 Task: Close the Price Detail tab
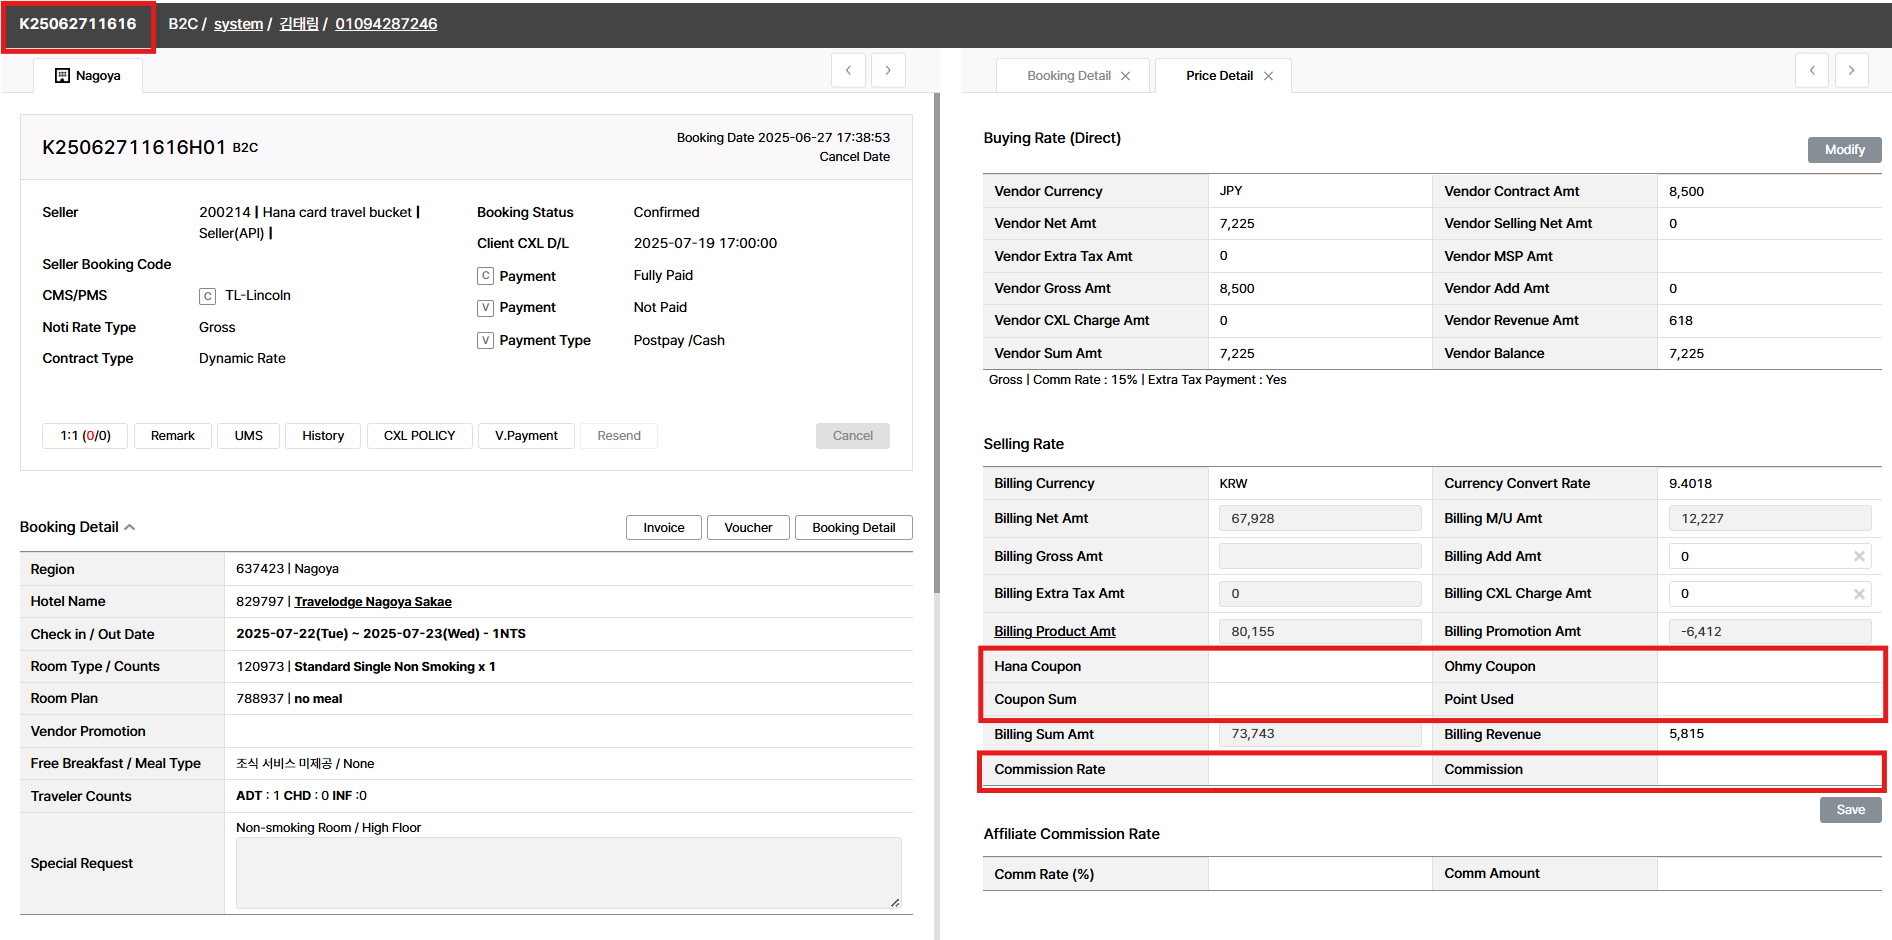click(1269, 76)
